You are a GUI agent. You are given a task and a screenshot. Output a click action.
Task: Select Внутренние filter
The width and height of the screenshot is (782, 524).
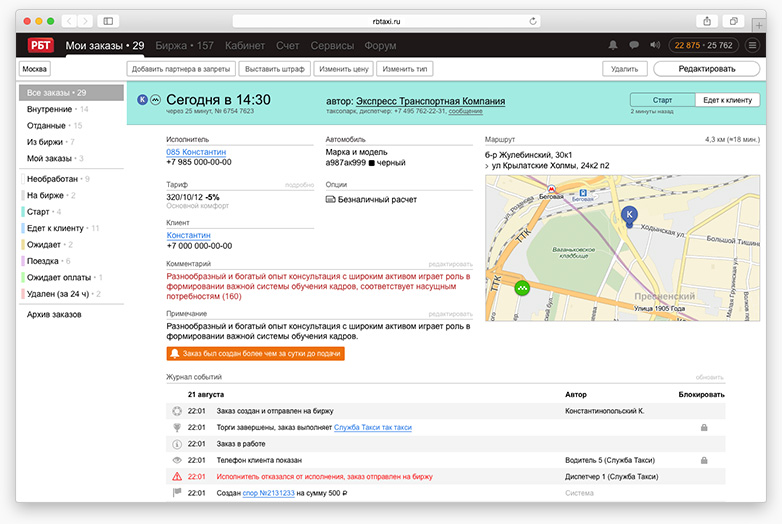pyautogui.click(x=57, y=109)
